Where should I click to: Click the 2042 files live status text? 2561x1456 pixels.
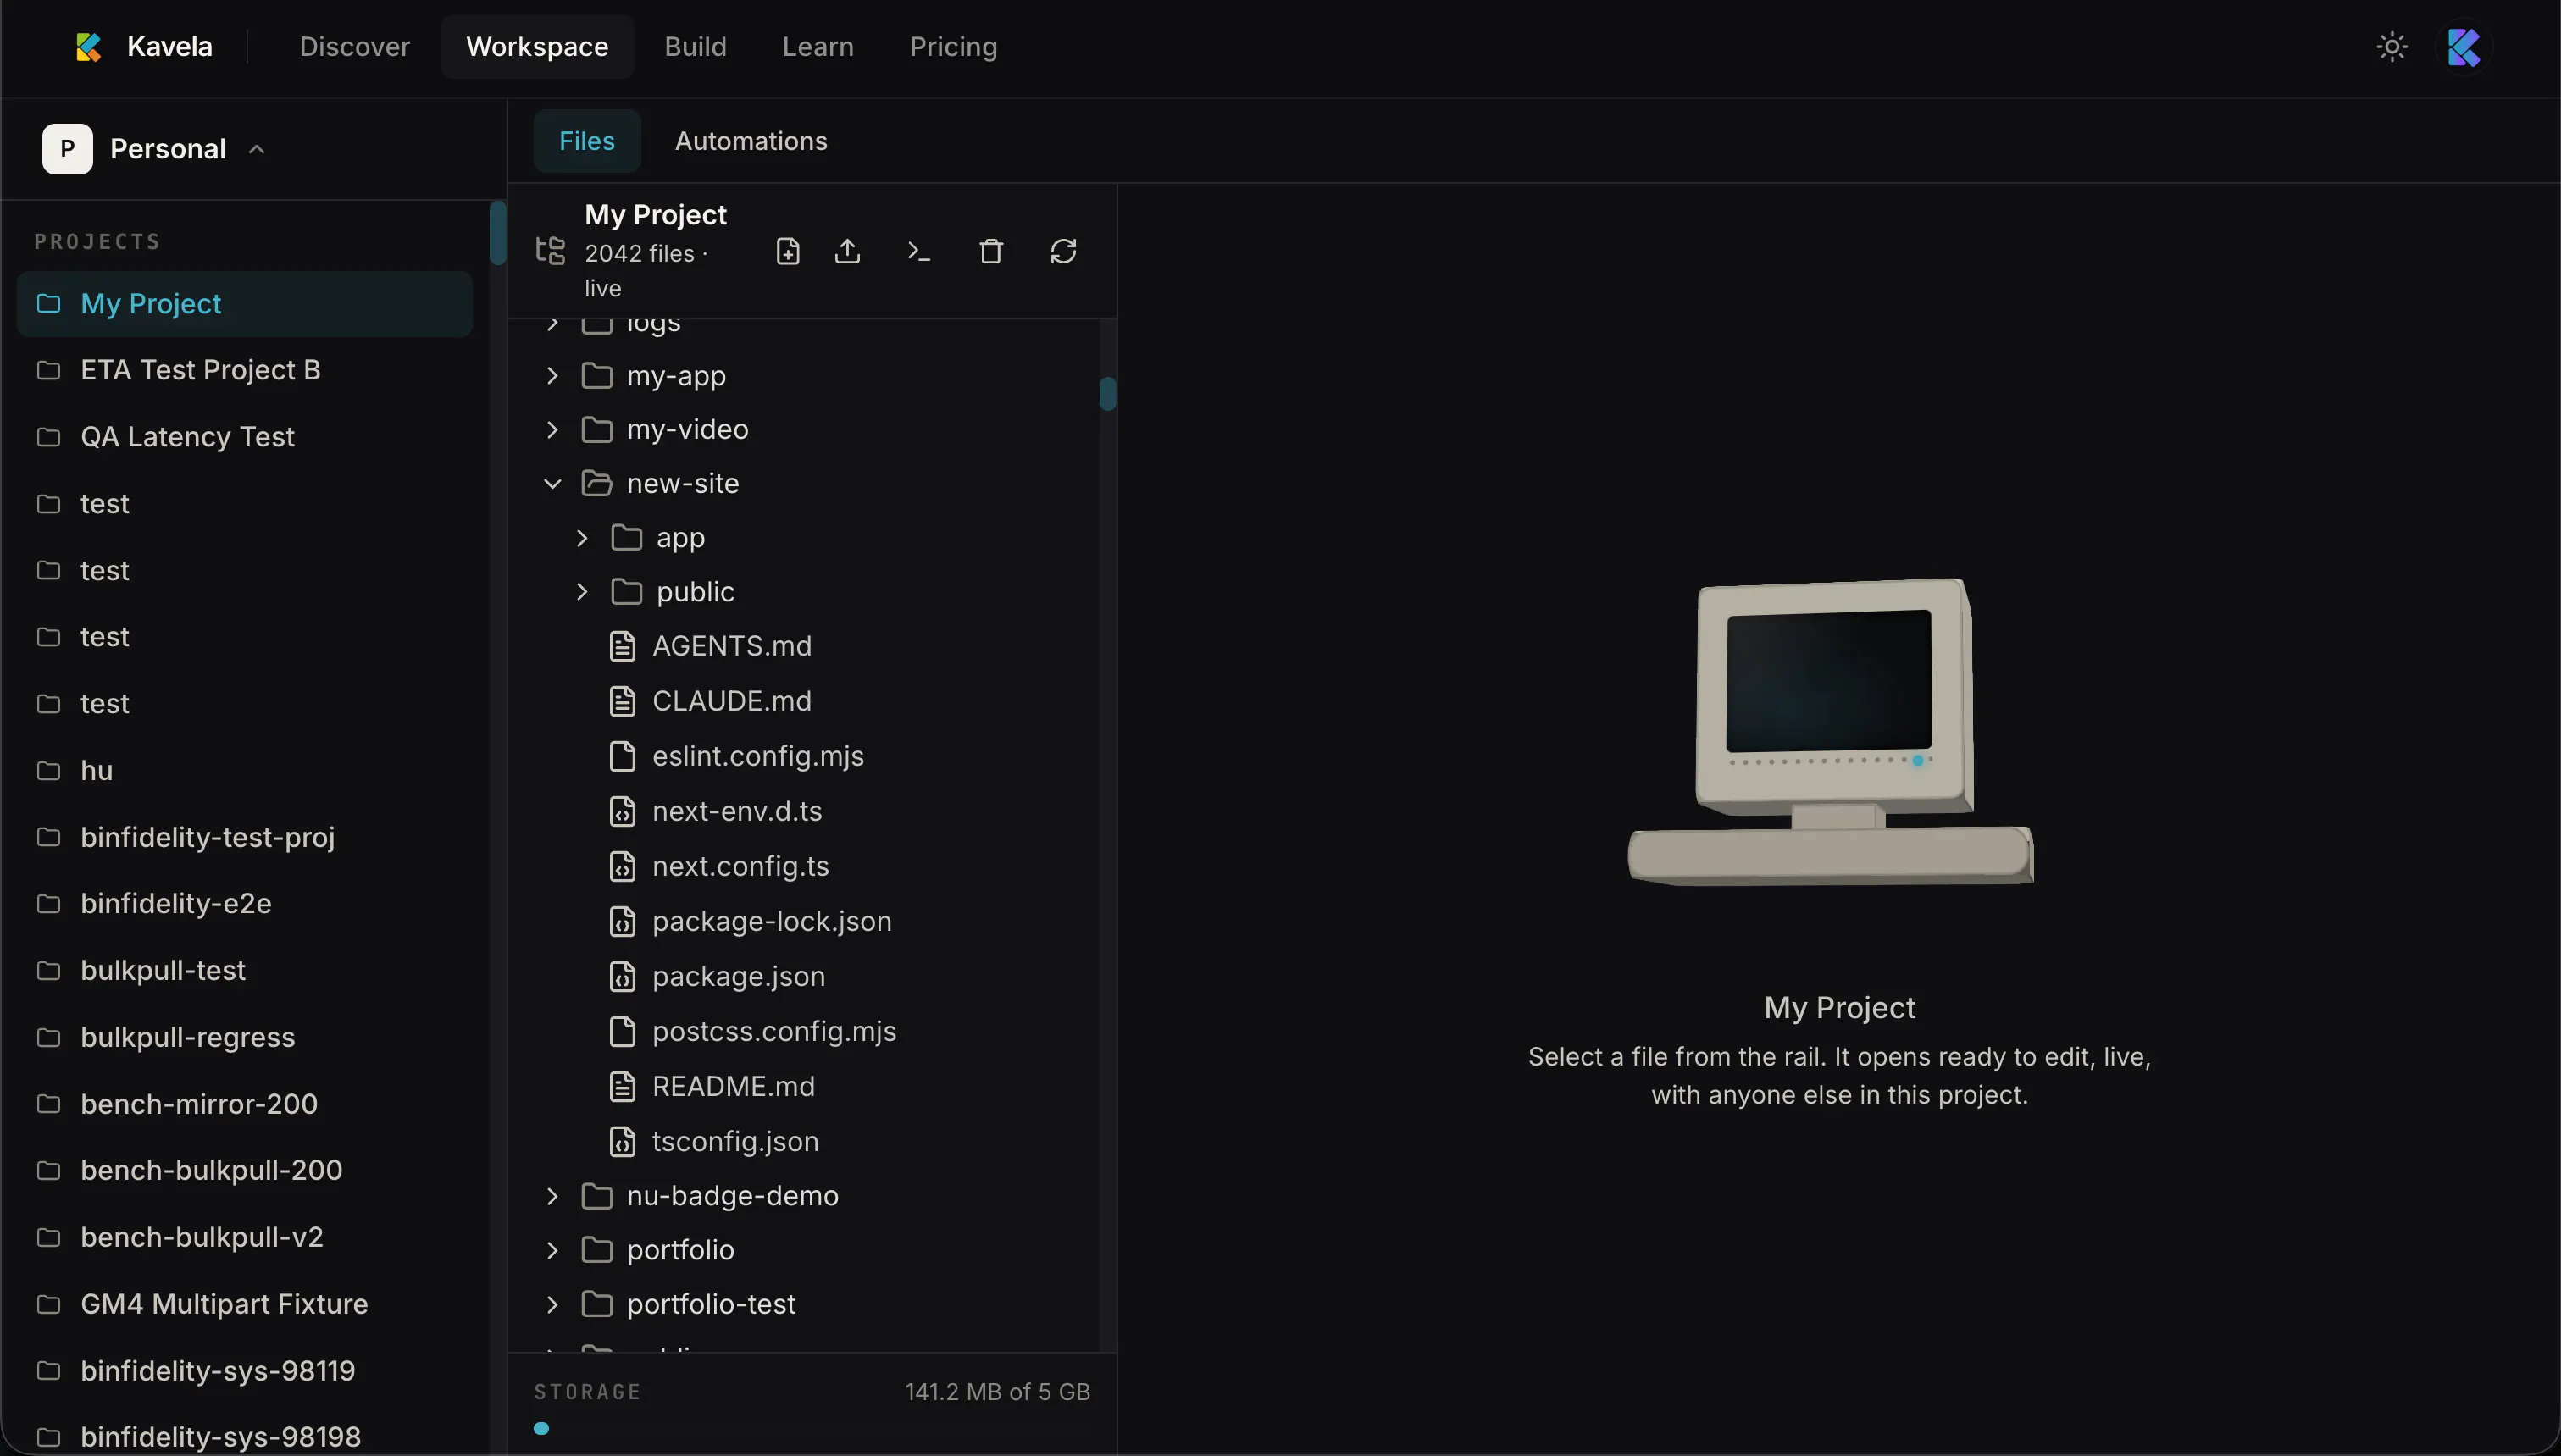click(x=646, y=271)
